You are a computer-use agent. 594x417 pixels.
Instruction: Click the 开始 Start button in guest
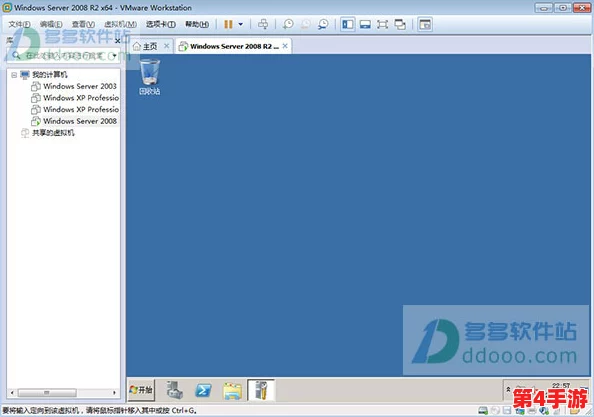coord(141,390)
